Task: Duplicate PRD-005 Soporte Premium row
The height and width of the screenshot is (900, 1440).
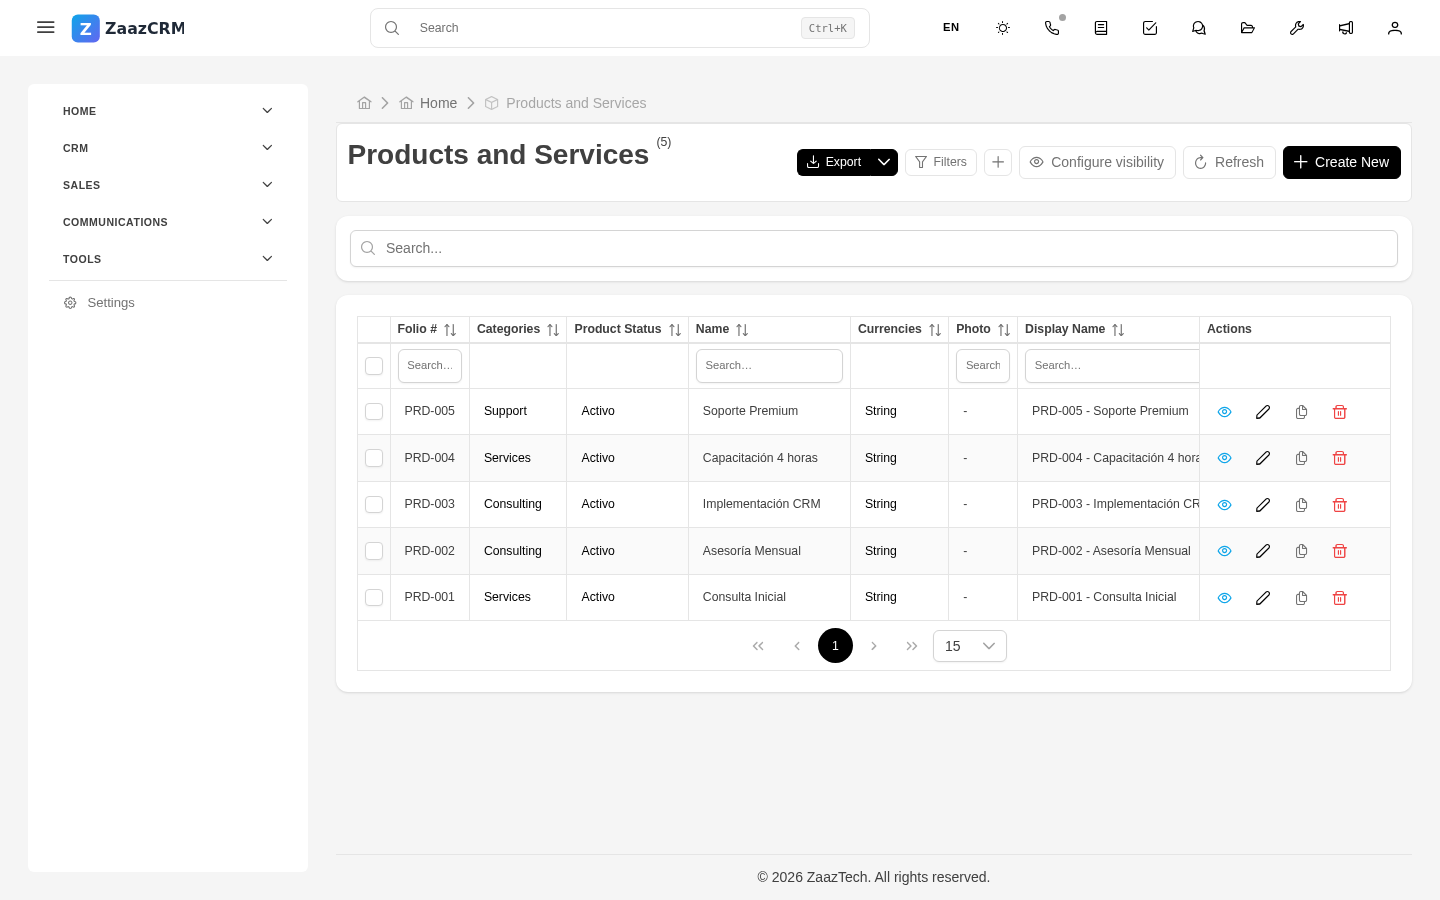Action: click(x=1301, y=412)
